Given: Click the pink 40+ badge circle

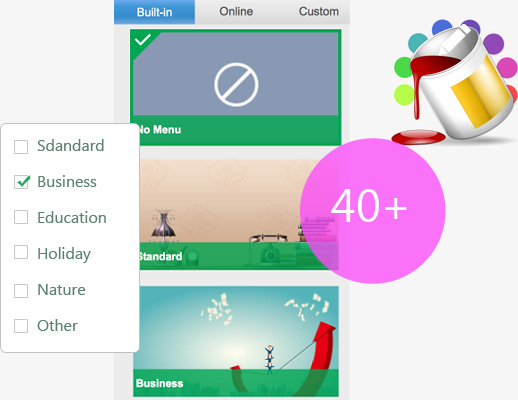Looking at the screenshot, I should pyautogui.click(x=373, y=211).
